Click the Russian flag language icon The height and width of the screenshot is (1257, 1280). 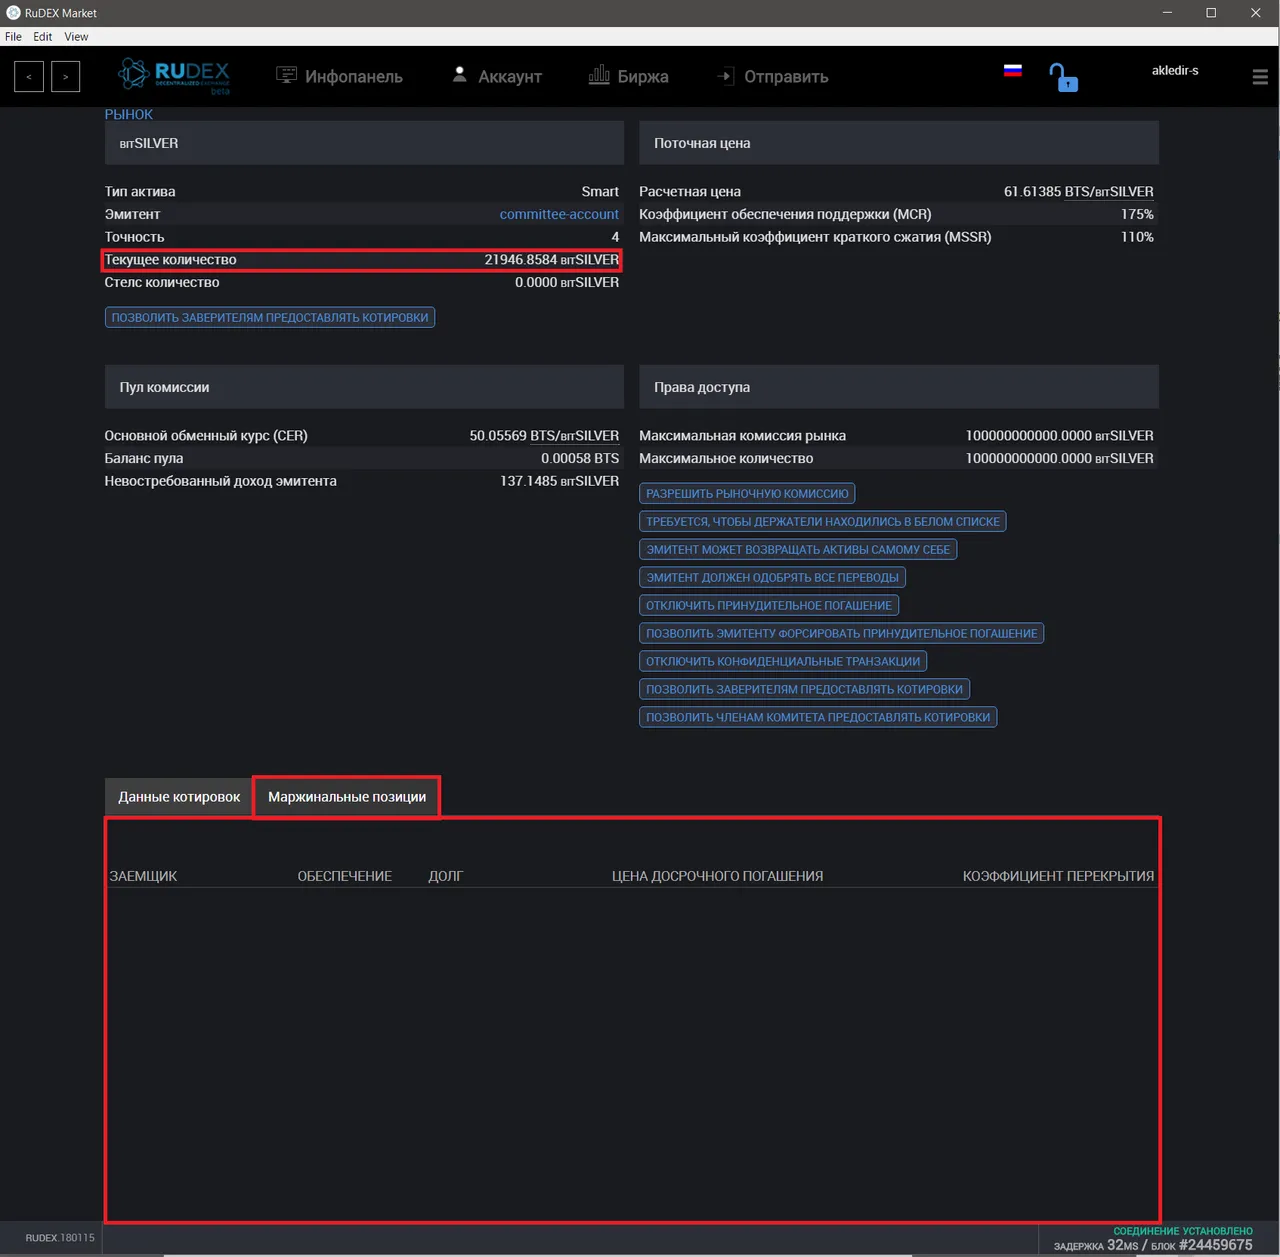pos(1013,70)
